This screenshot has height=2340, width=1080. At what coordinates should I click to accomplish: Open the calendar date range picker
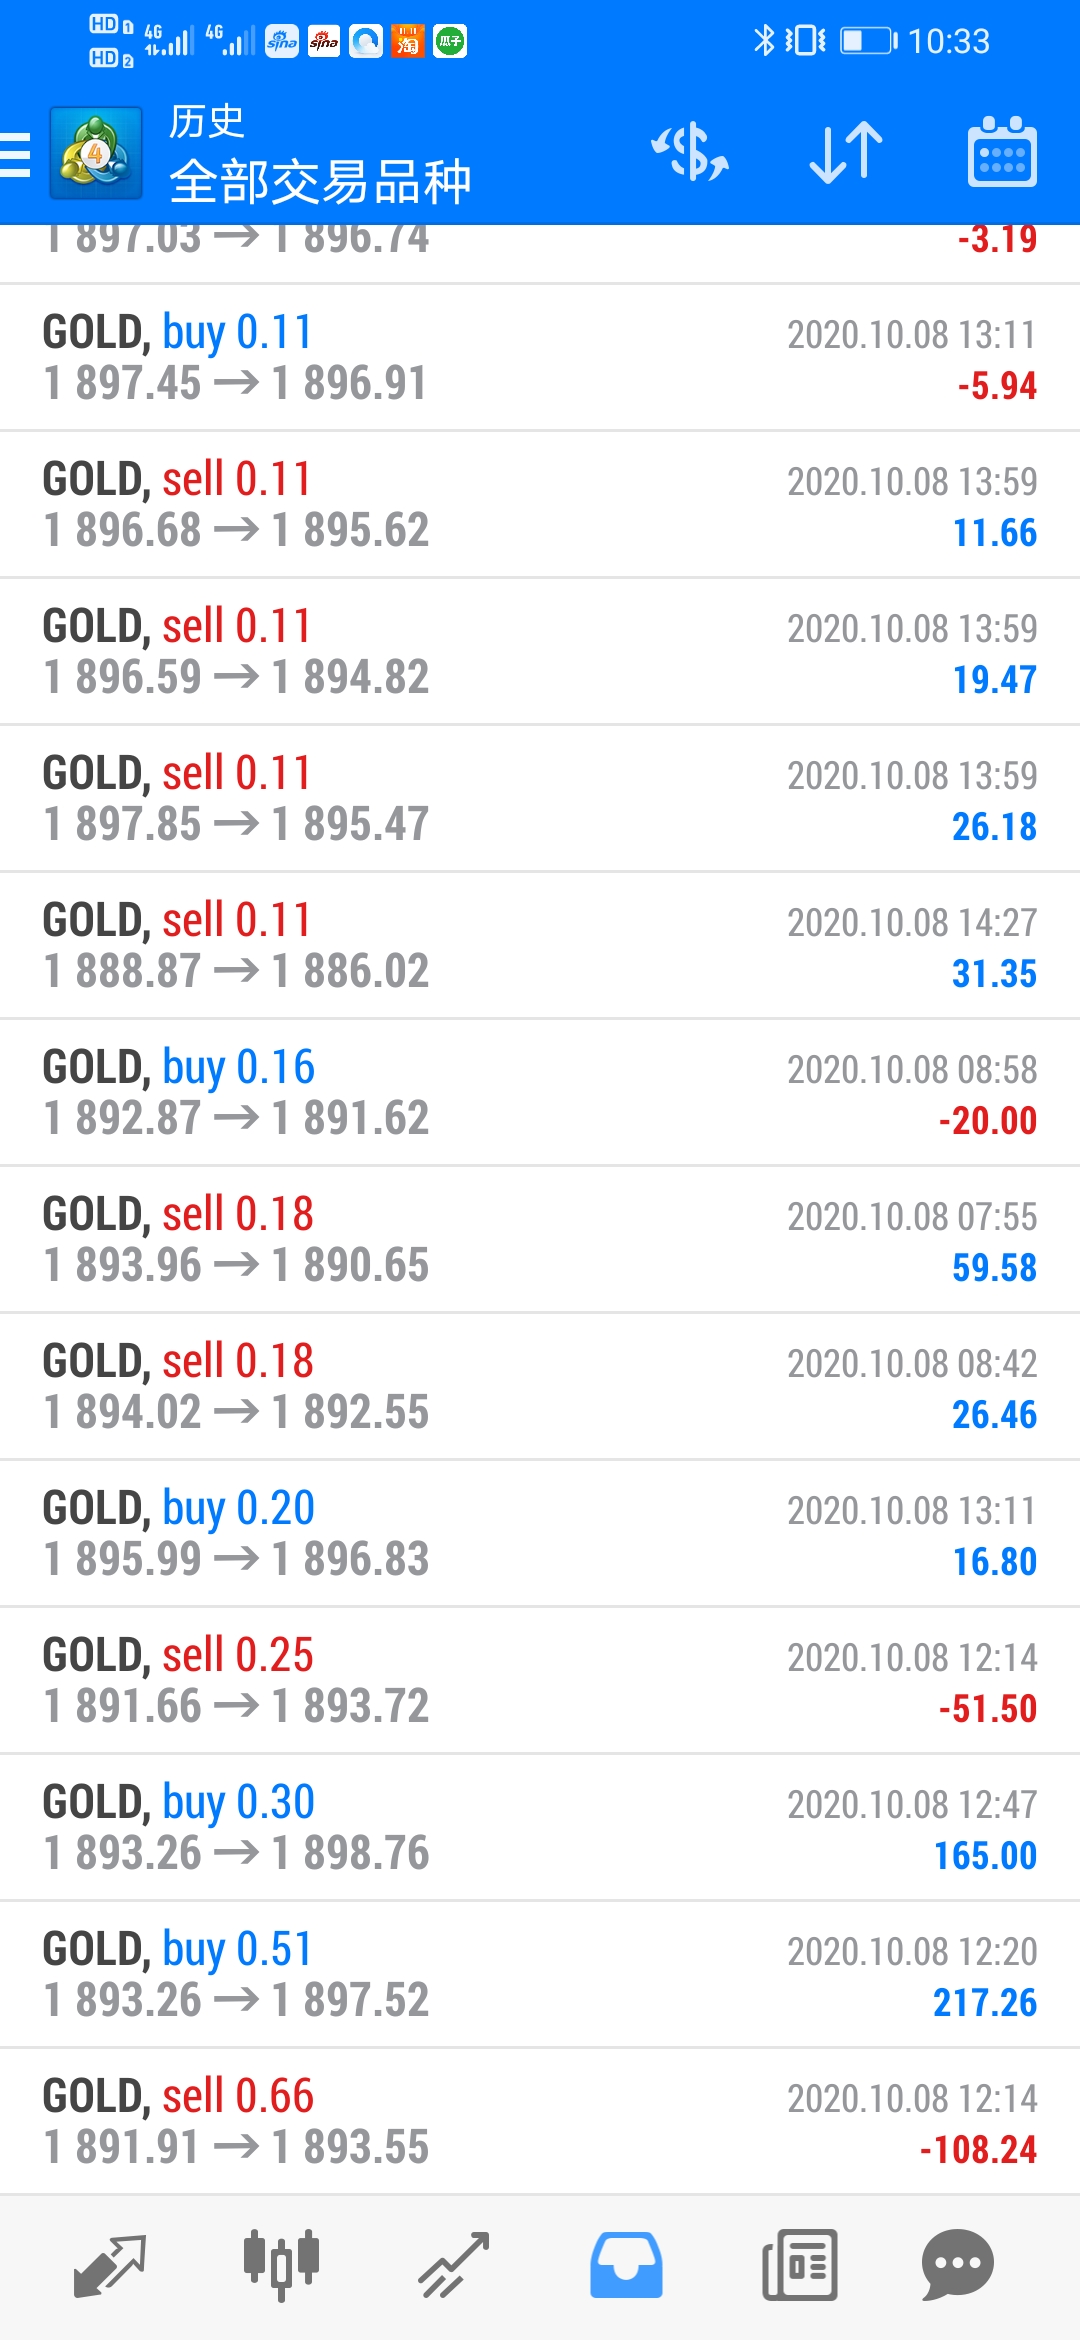[1002, 152]
